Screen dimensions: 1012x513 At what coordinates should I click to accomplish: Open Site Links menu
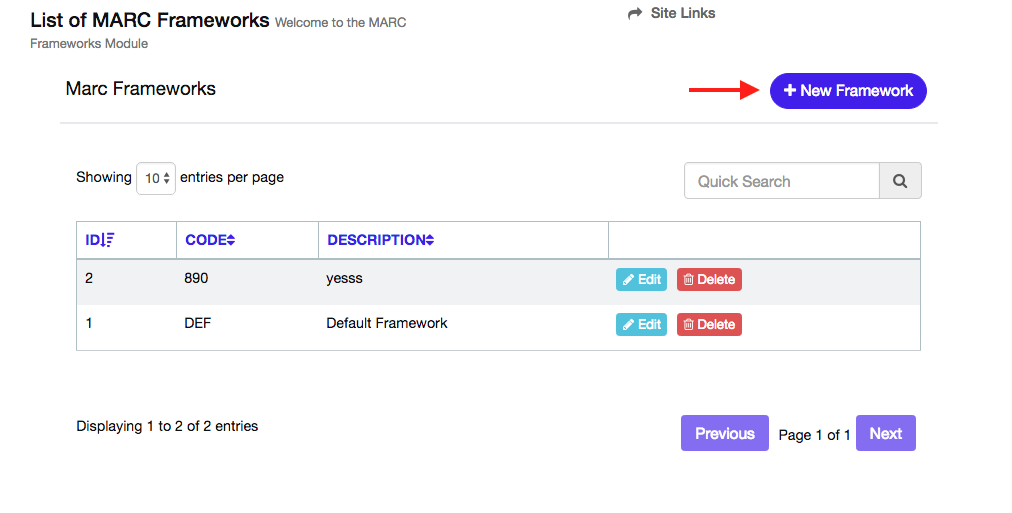682,14
